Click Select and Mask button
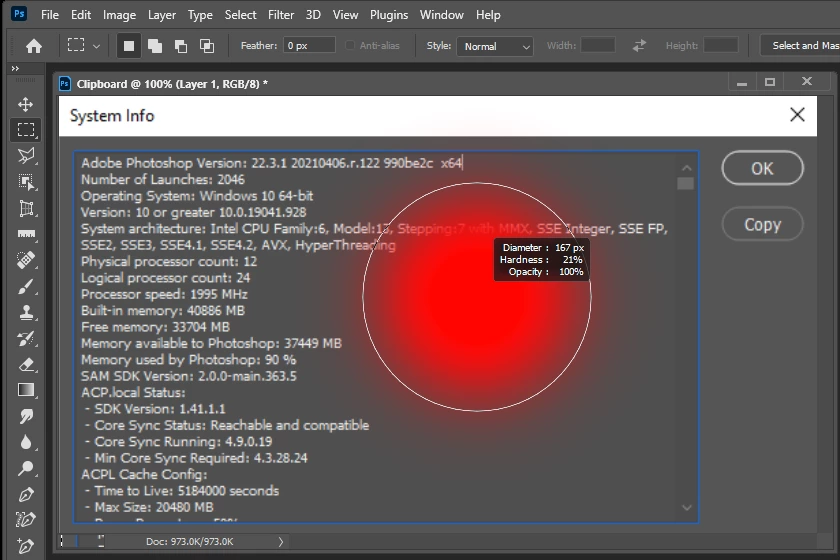The image size is (840, 560). 800,46
